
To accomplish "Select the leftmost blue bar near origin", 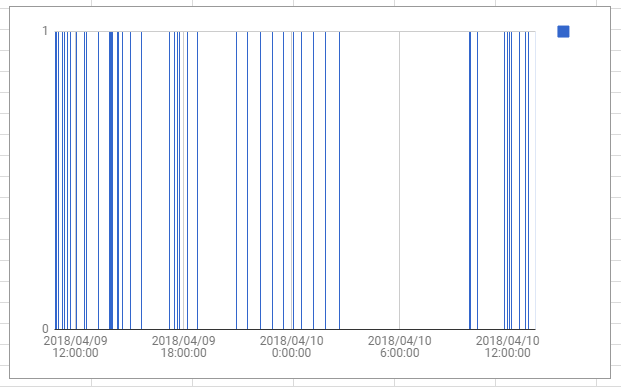I will (56, 180).
